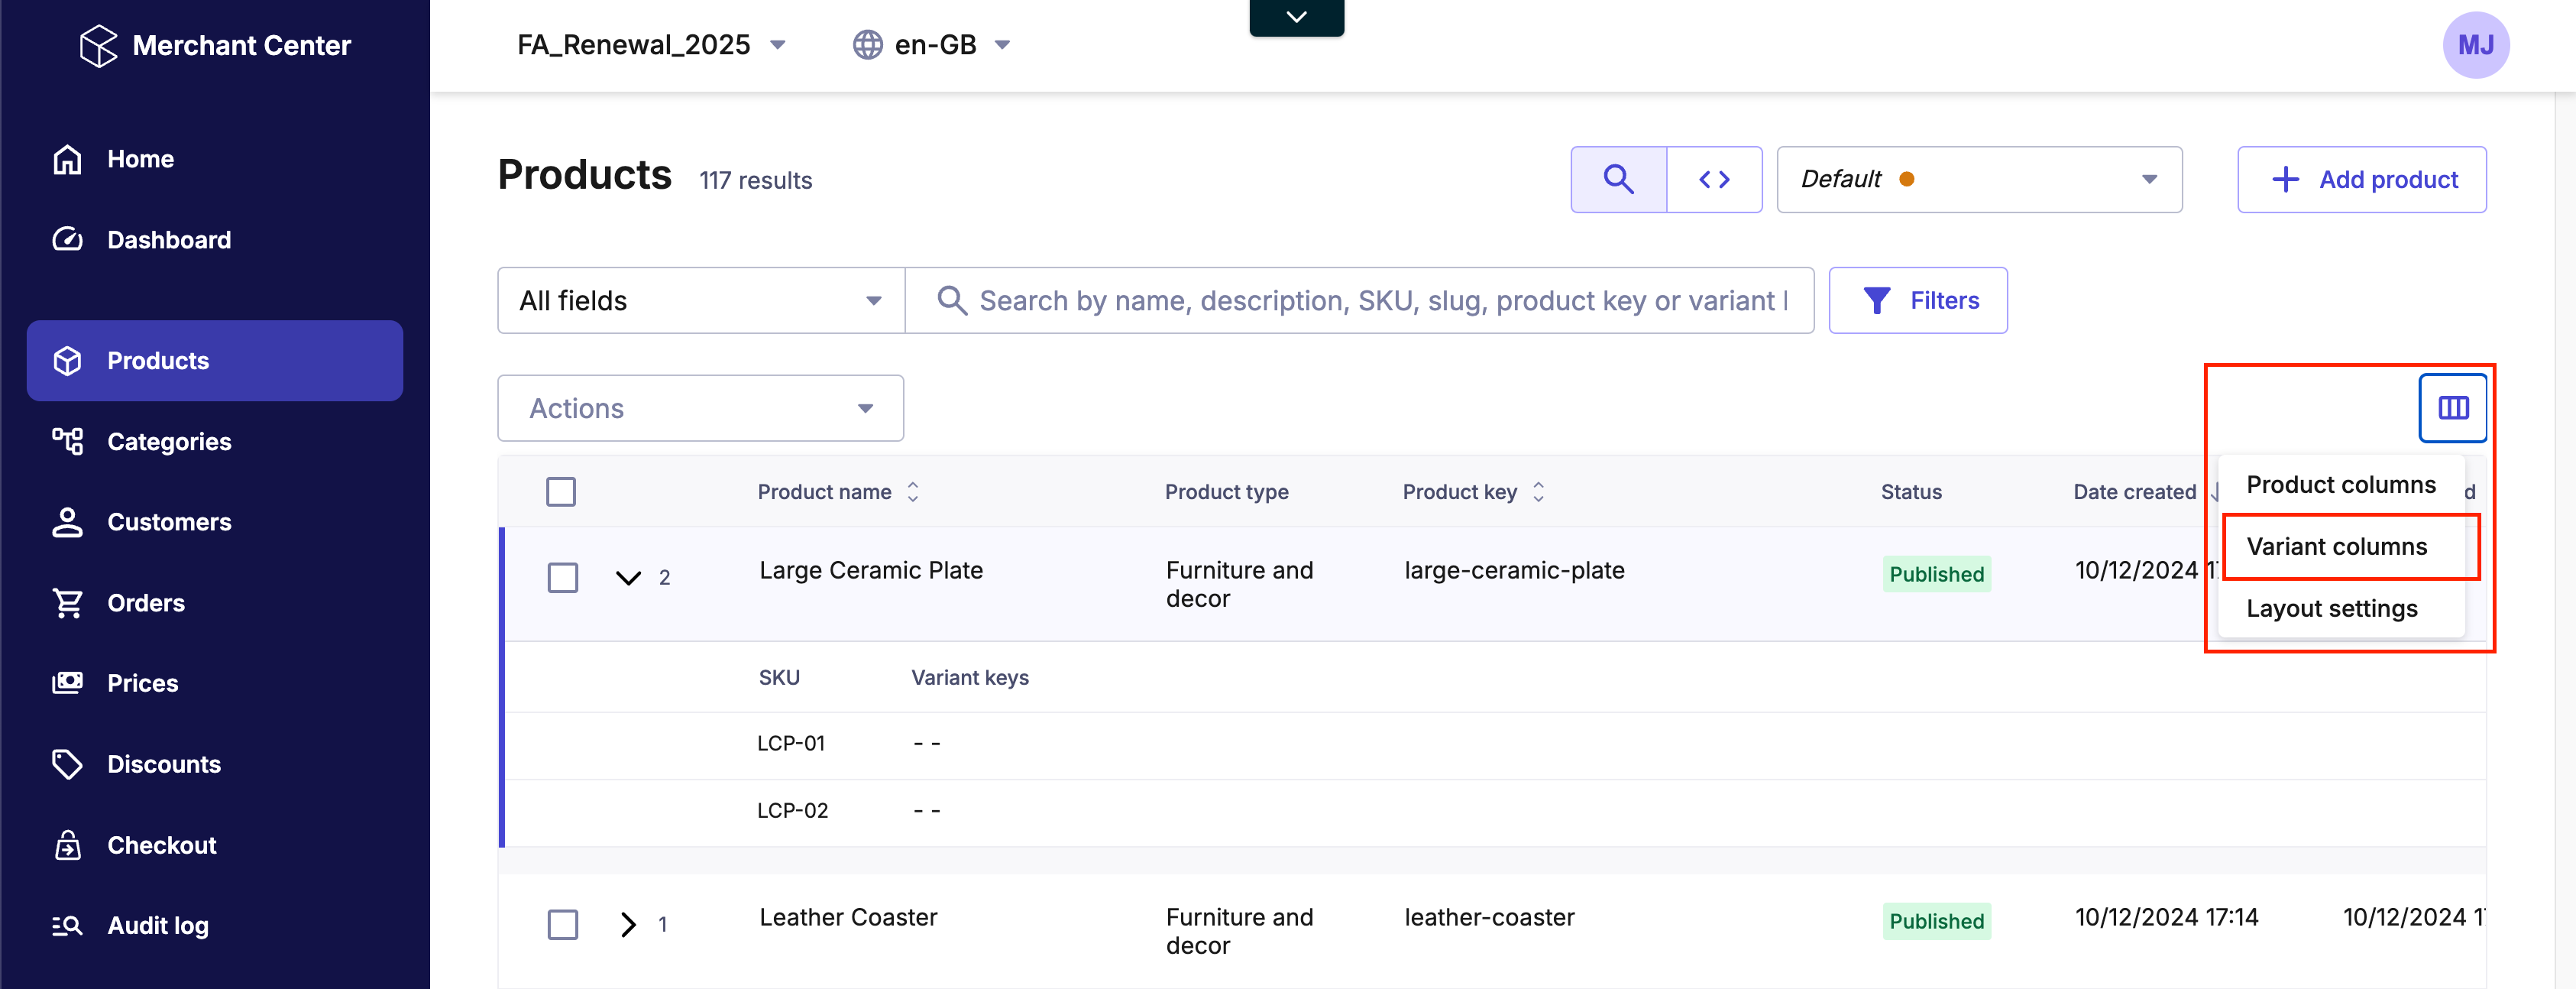2576x989 pixels.
Task: Go to Discounts via tag icon
Action: point(67,764)
